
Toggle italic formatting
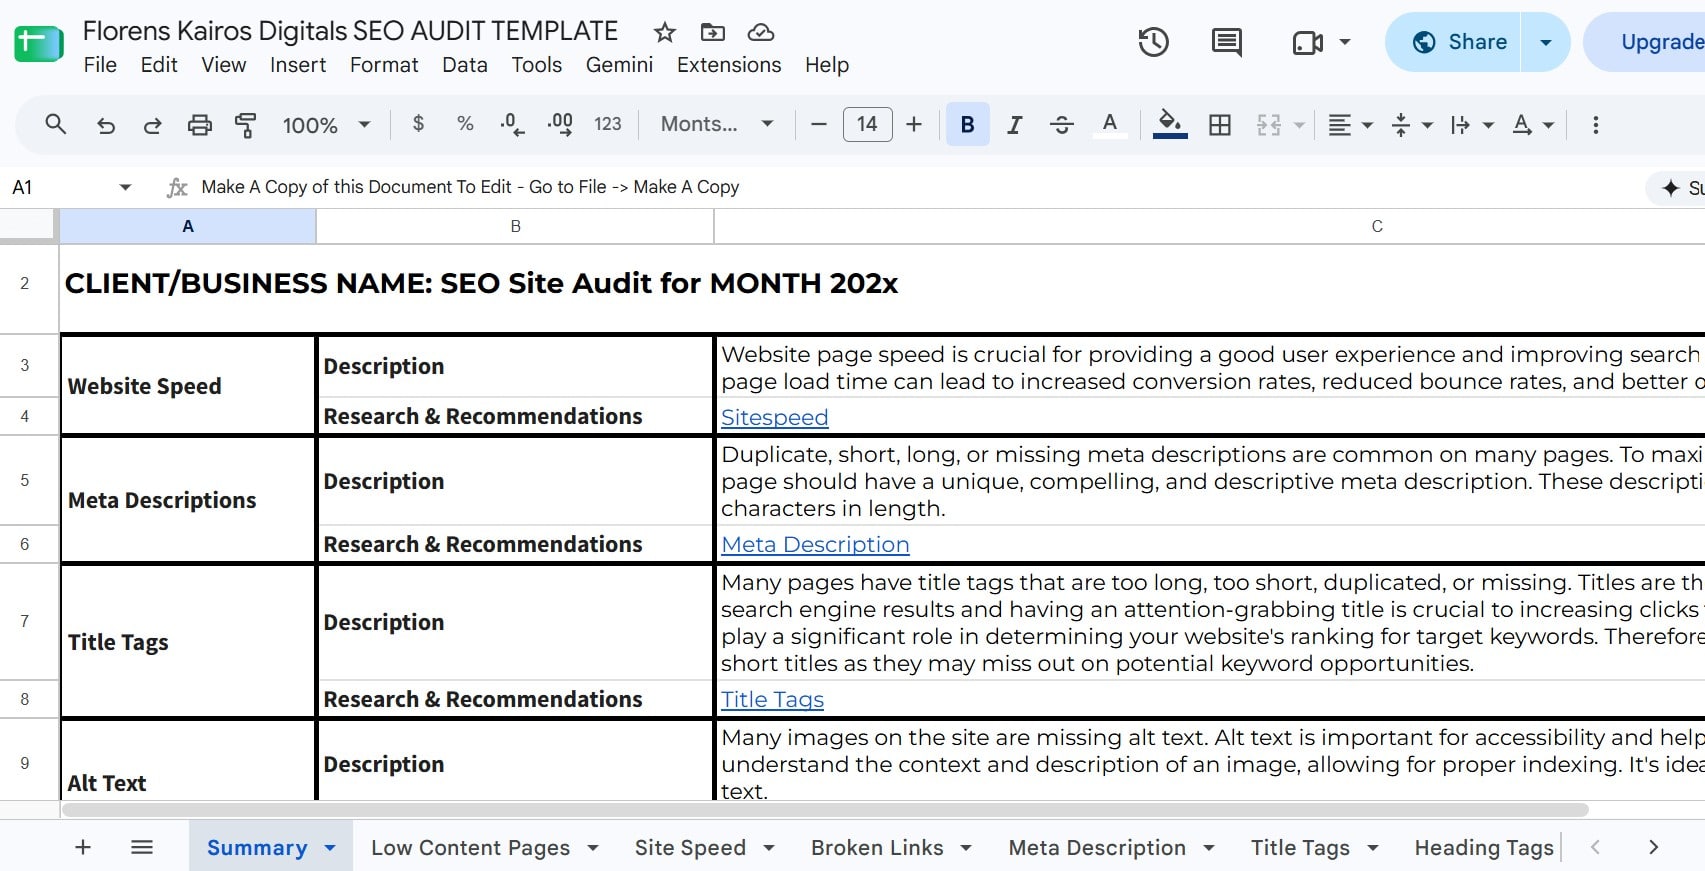pyautogui.click(x=1015, y=125)
